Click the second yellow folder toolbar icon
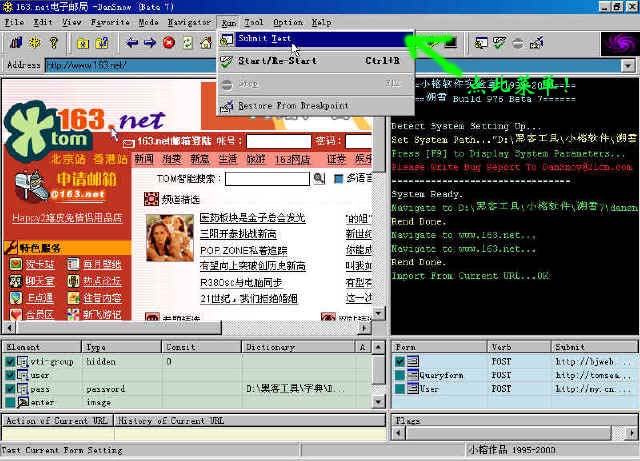This screenshot has width=640, height=461. 102,43
